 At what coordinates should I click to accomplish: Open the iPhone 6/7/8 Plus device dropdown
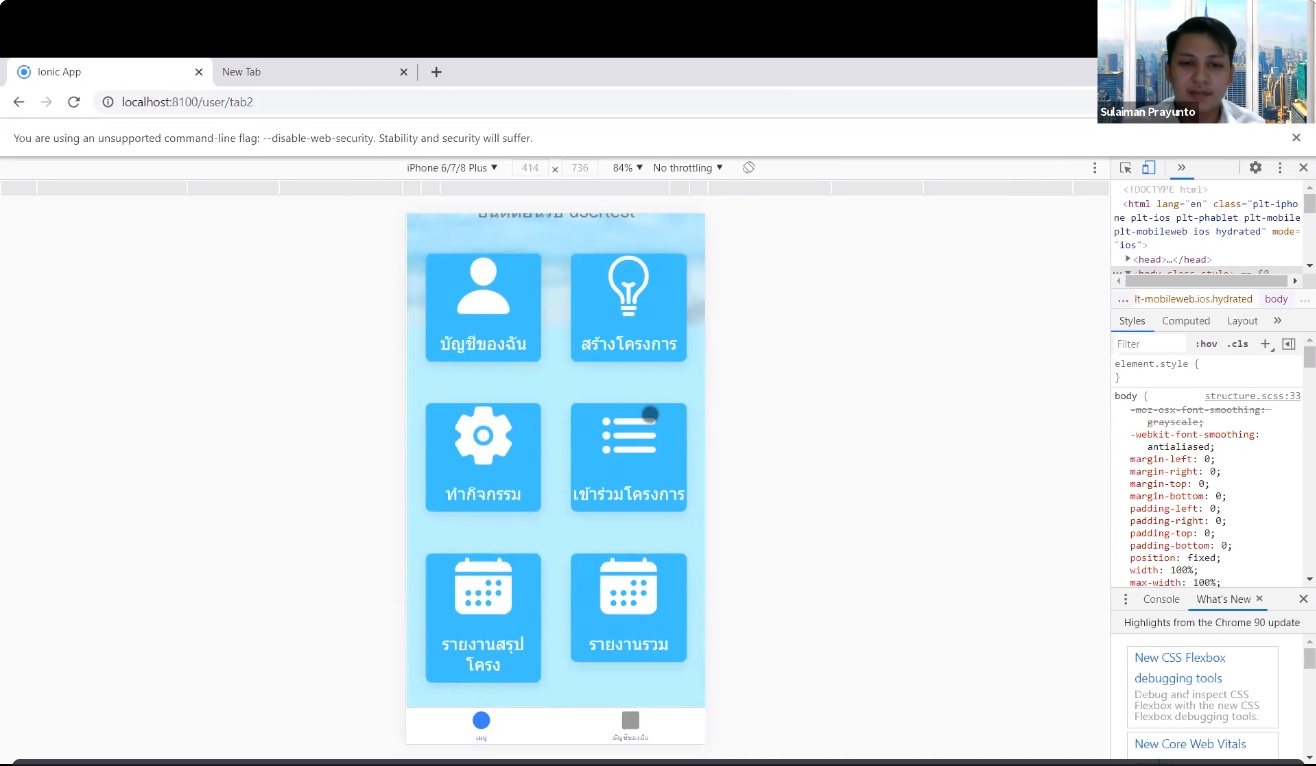click(x=452, y=168)
